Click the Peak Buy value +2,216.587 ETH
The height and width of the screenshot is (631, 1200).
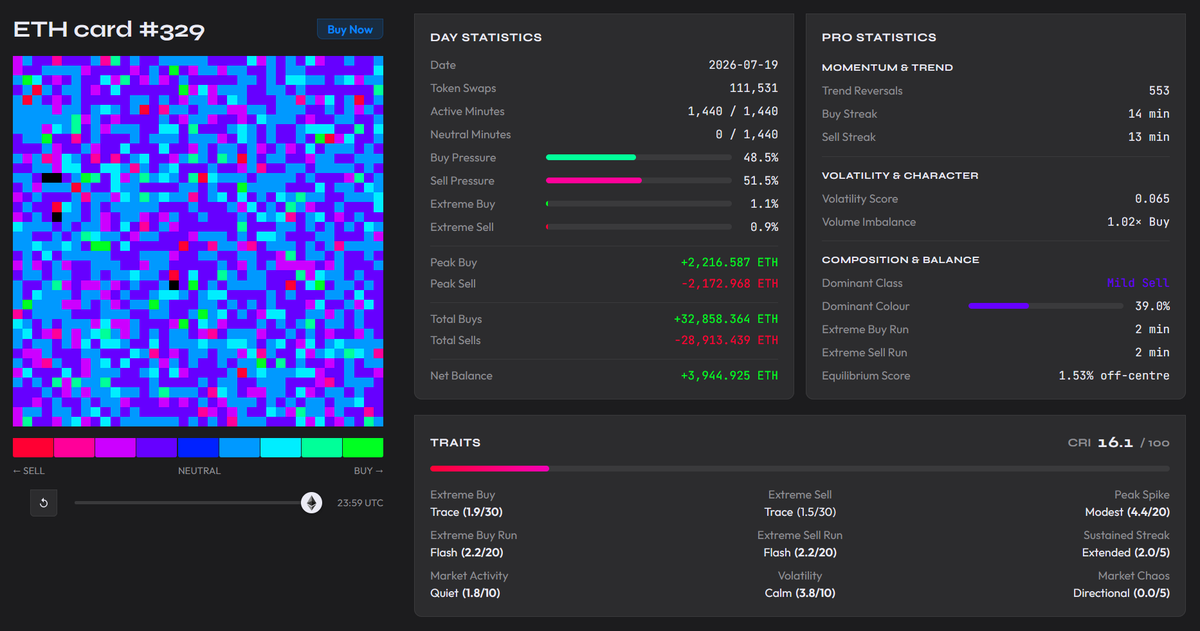[729, 262]
